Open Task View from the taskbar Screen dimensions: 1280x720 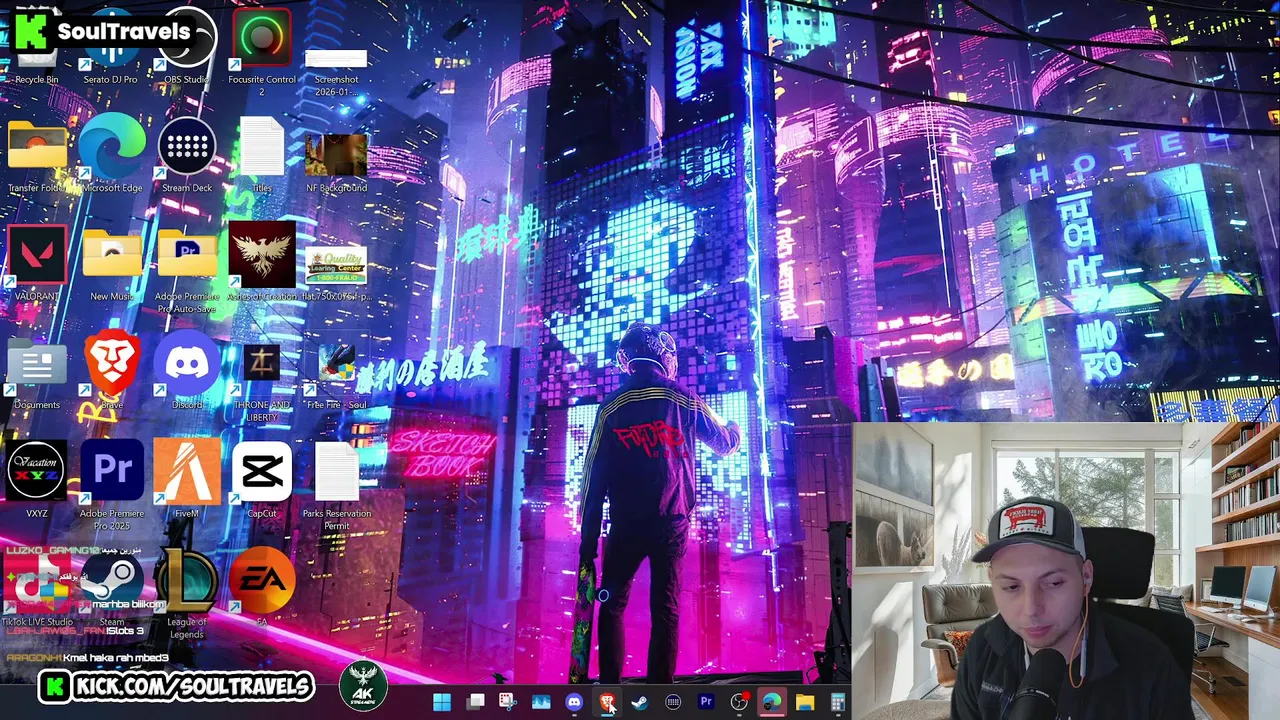coord(475,702)
